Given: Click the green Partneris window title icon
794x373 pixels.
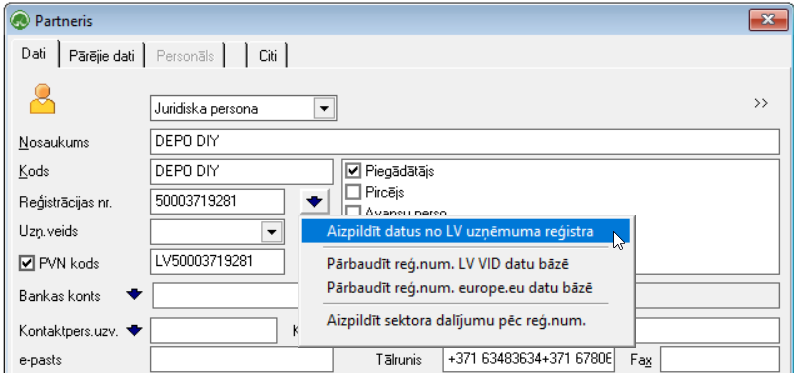Looking at the screenshot, I should (x=21, y=21).
